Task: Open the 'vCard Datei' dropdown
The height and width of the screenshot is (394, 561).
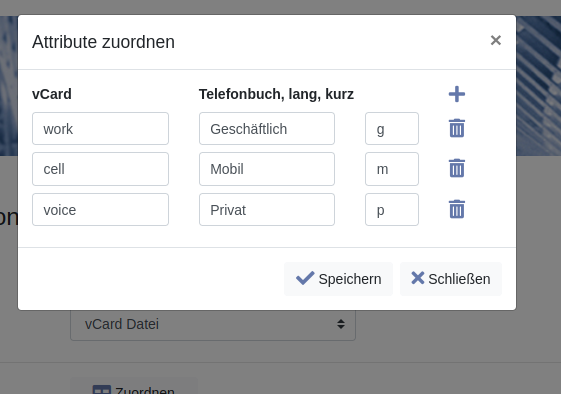Action: pyautogui.click(x=213, y=325)
